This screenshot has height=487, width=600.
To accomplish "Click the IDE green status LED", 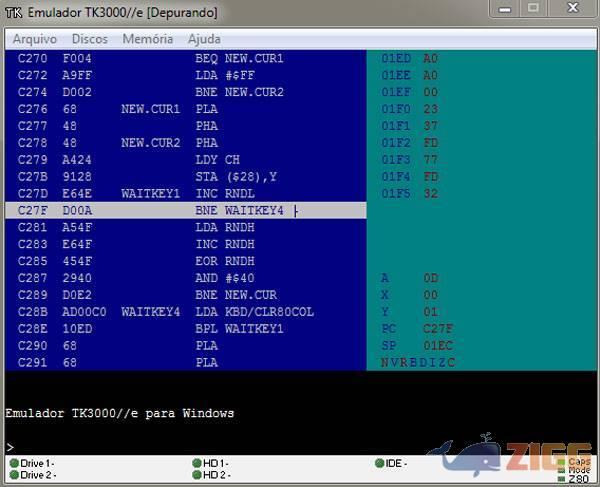I will pos(380,463).
